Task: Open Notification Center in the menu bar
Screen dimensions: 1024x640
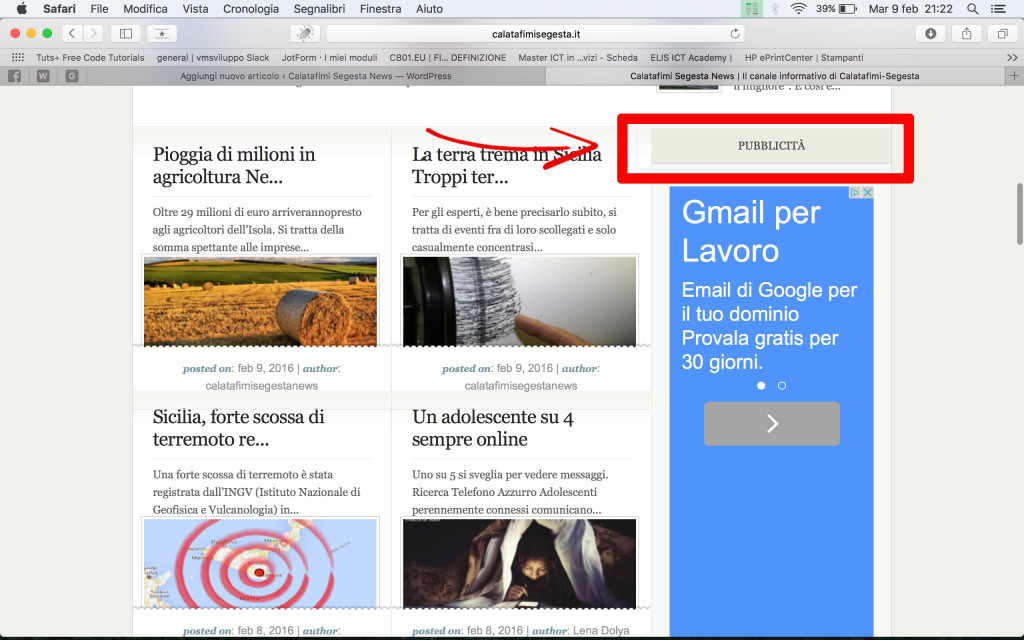Action: [x=999, y=8]
